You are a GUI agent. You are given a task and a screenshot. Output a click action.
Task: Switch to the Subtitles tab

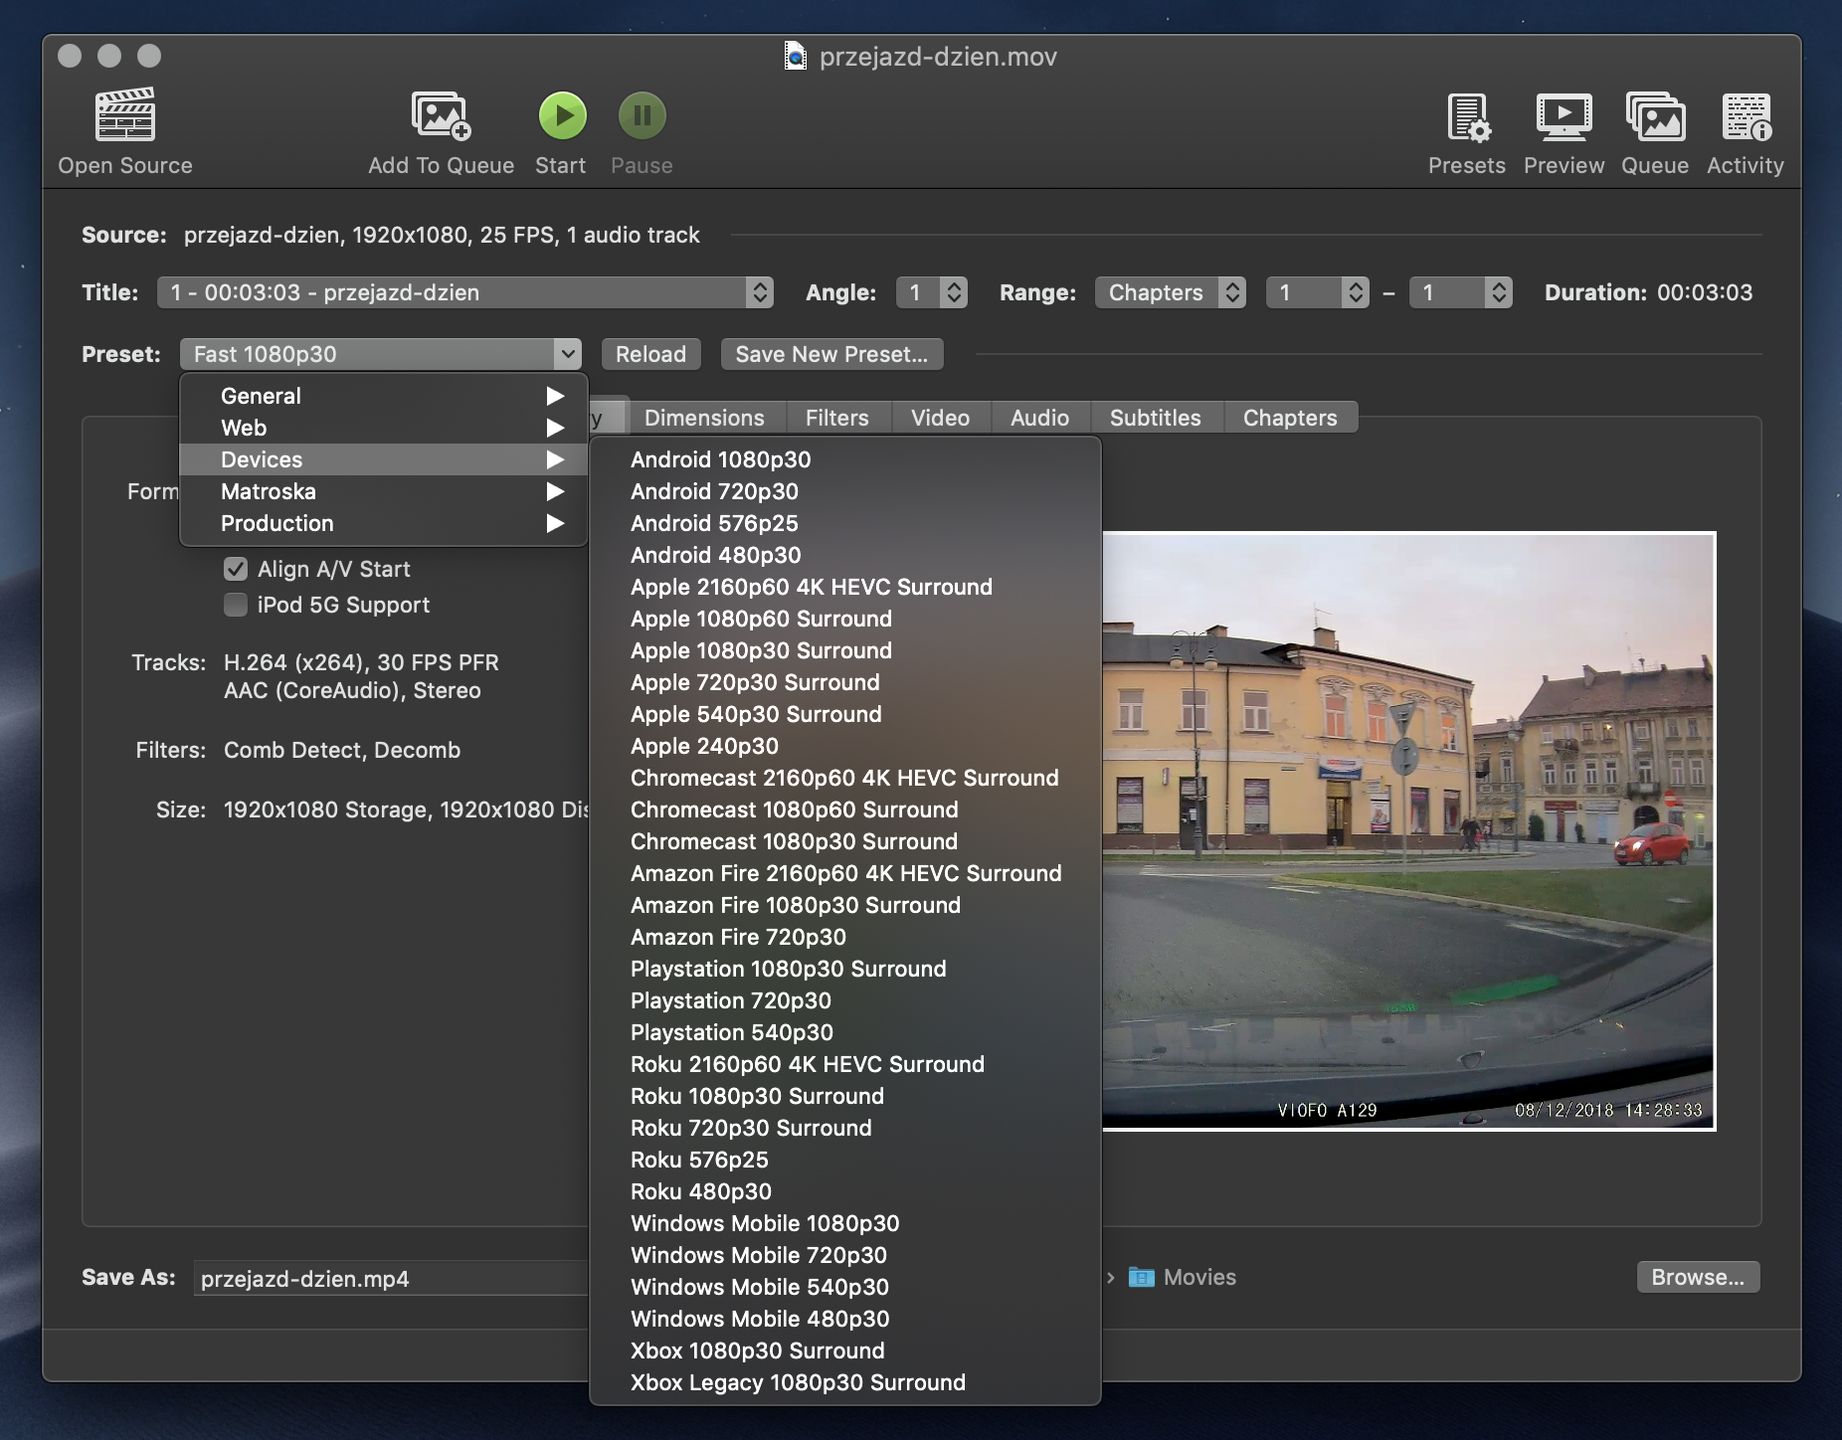click(x=1155, y=417)
